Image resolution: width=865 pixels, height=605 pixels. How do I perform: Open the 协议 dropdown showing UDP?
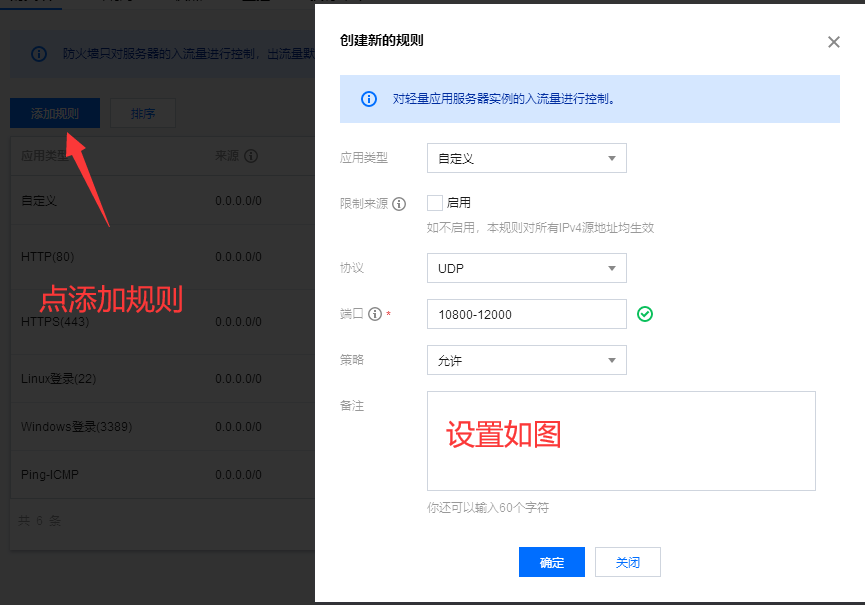527,268
